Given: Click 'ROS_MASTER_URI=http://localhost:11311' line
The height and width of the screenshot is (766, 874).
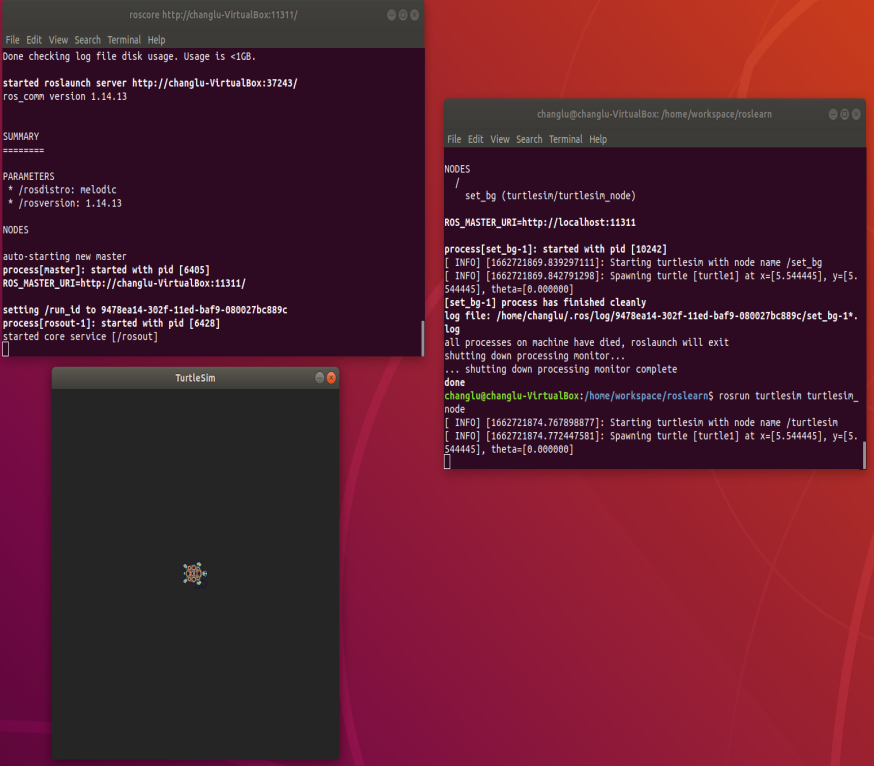Looking at the screenshot, I should (540, 222).
